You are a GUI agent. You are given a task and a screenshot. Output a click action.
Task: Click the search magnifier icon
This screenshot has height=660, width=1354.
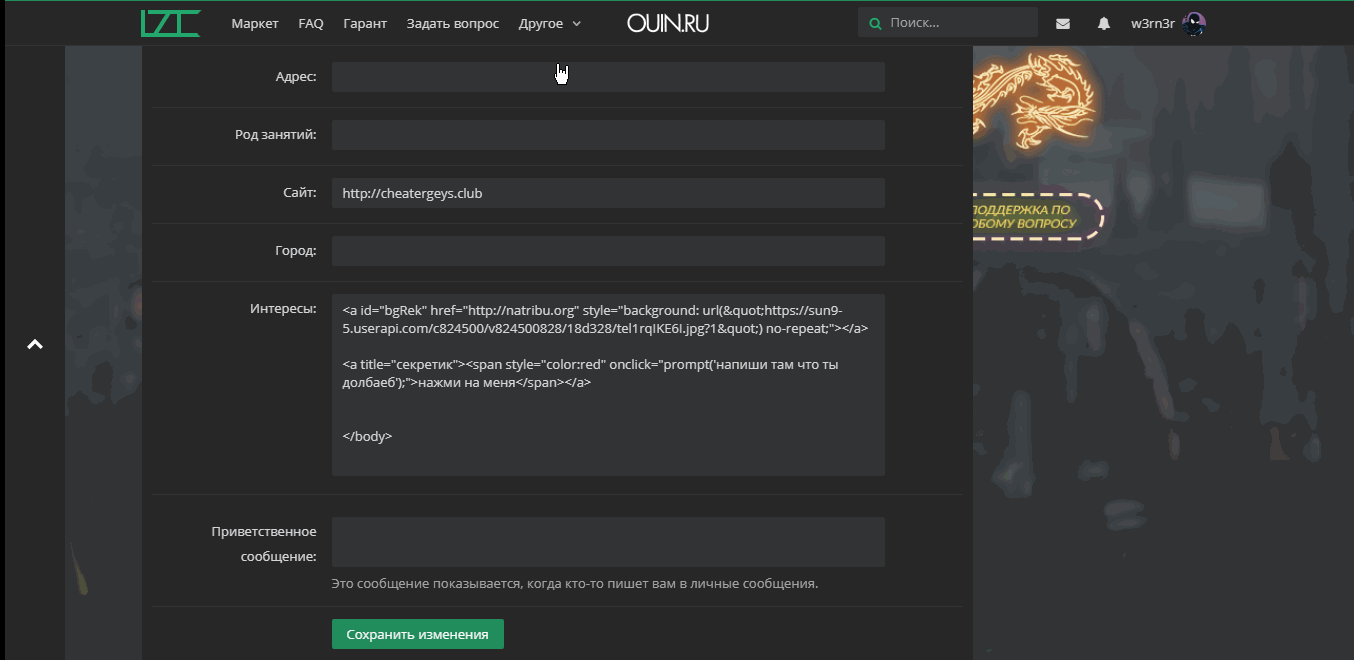tap(876, 24)
